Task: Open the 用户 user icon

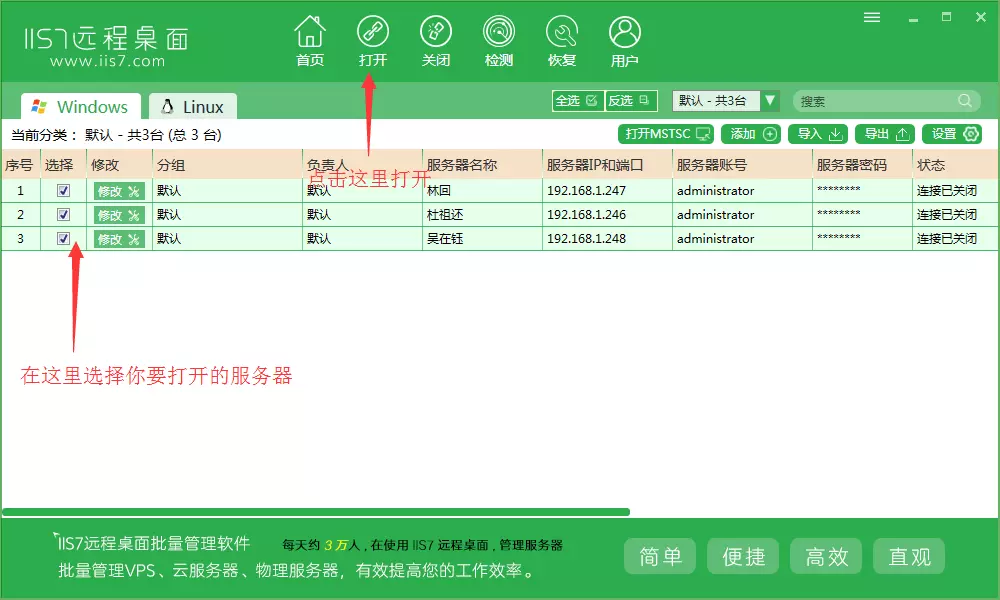Action: coord(624,41)
